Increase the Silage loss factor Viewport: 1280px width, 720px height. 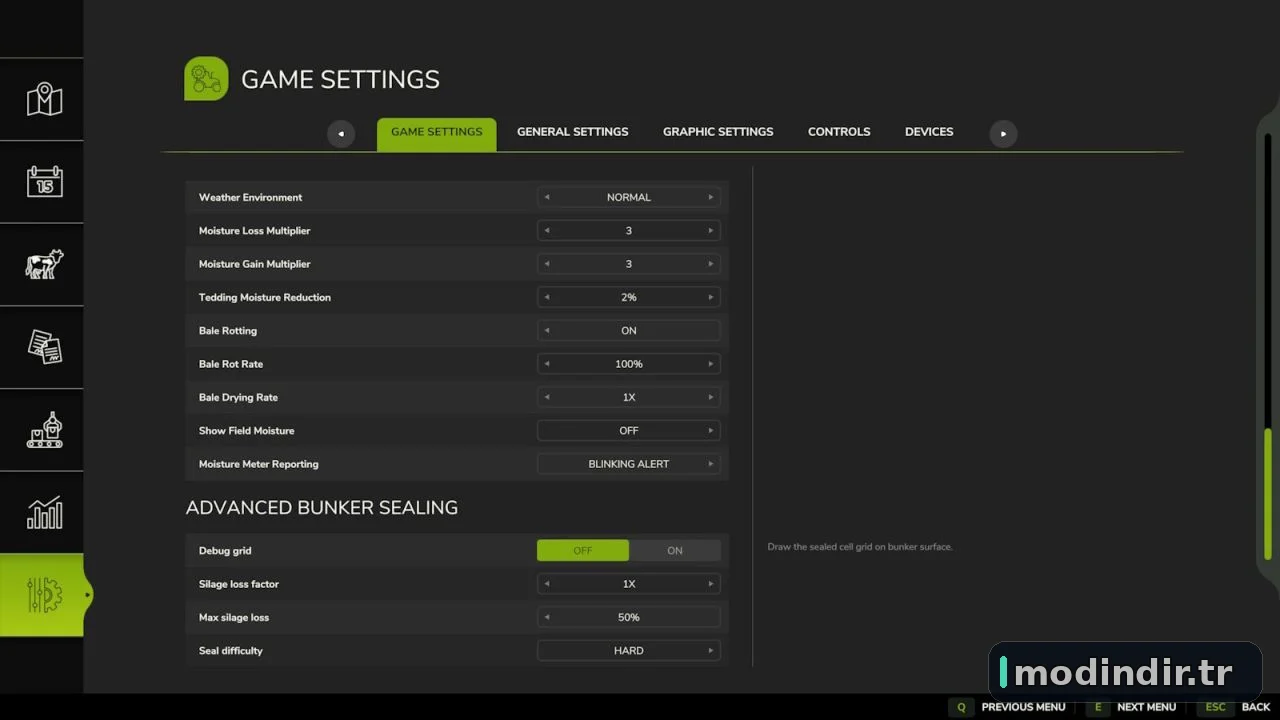click(711, 584)
